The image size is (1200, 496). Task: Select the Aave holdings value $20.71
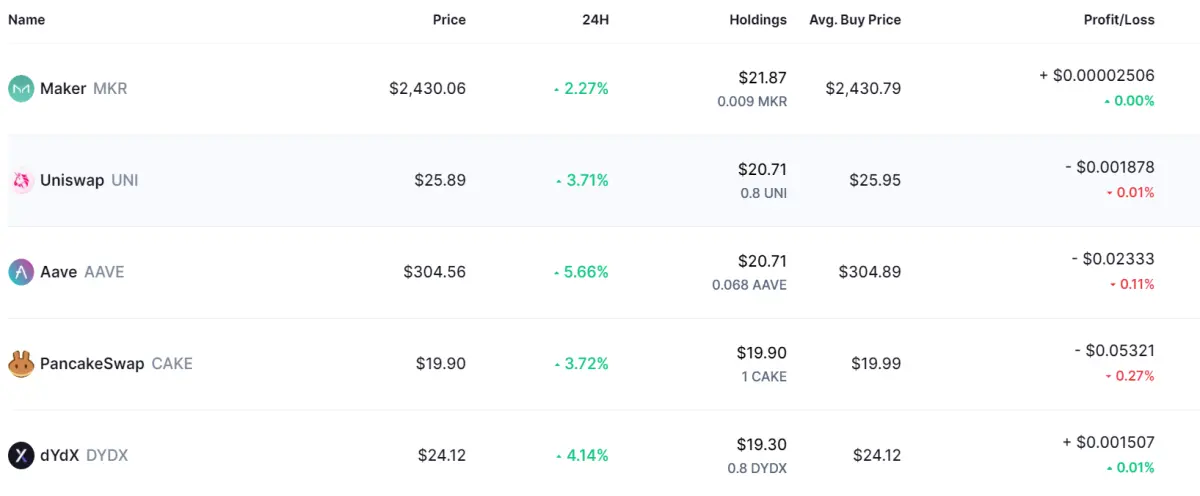(762, 261)
